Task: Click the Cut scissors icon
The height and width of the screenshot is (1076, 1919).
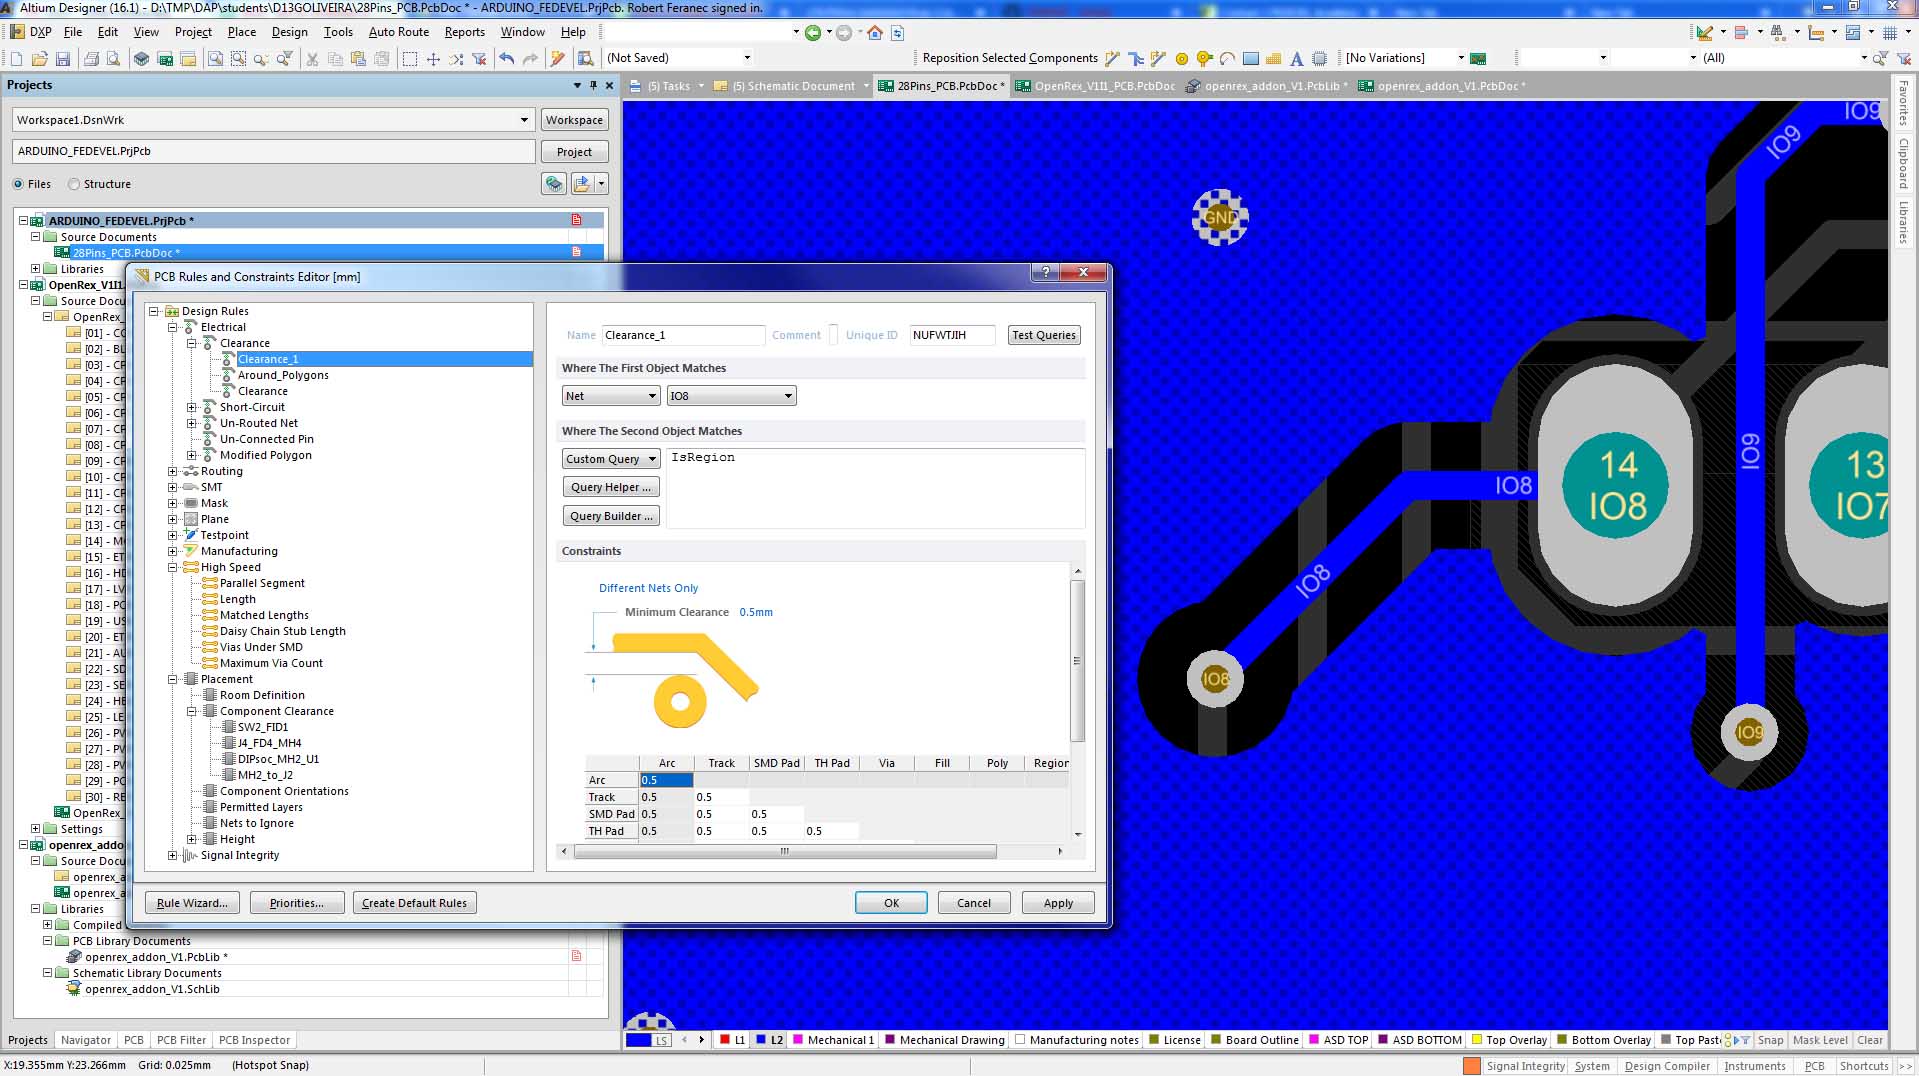Action: [311, 59]
